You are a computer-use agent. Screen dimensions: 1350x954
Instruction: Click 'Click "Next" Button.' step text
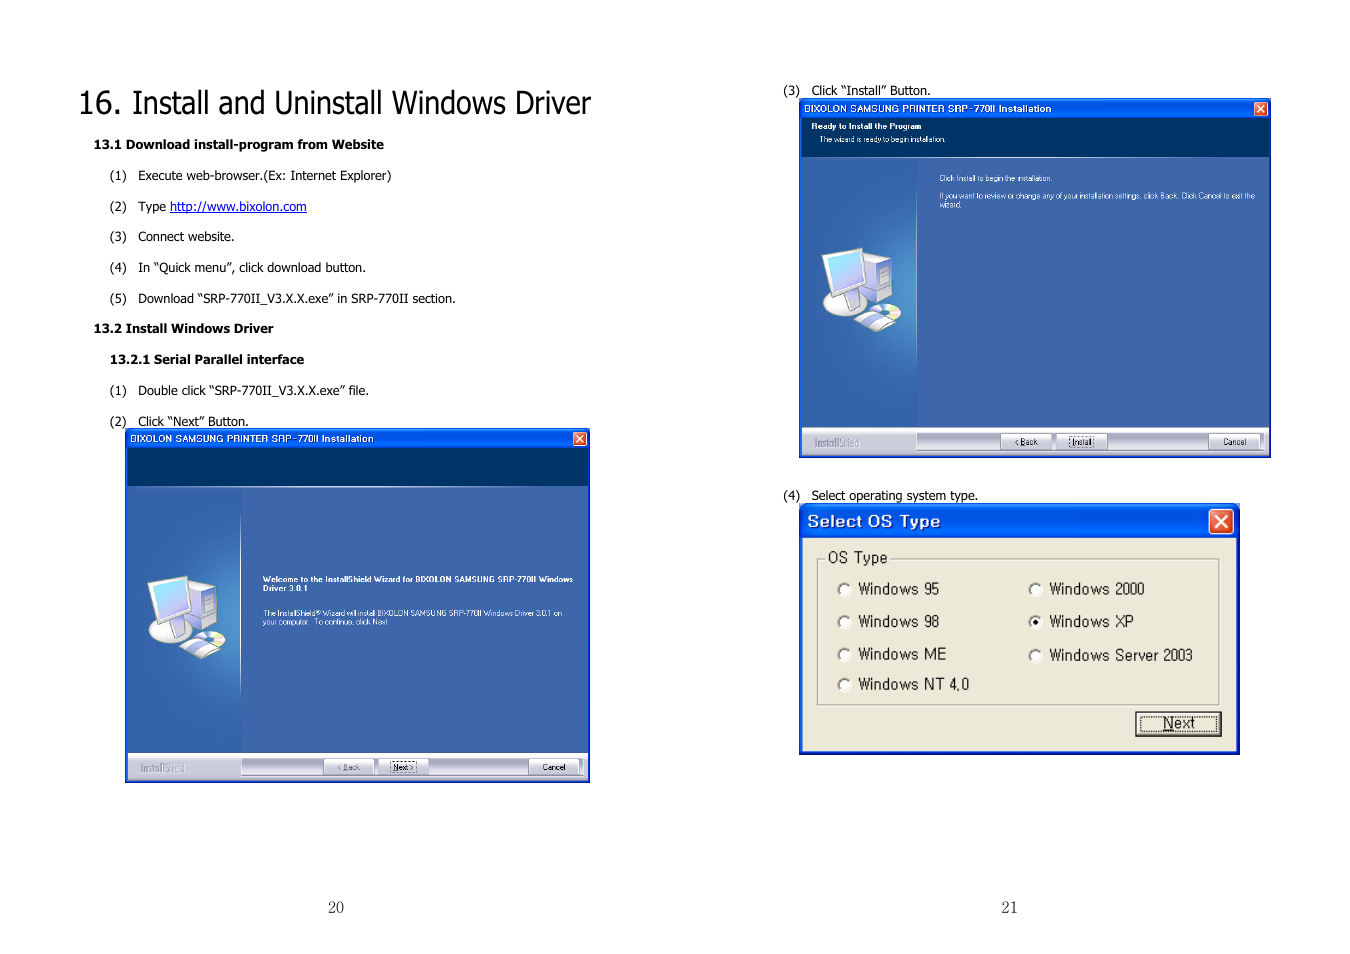coord(193,422)
